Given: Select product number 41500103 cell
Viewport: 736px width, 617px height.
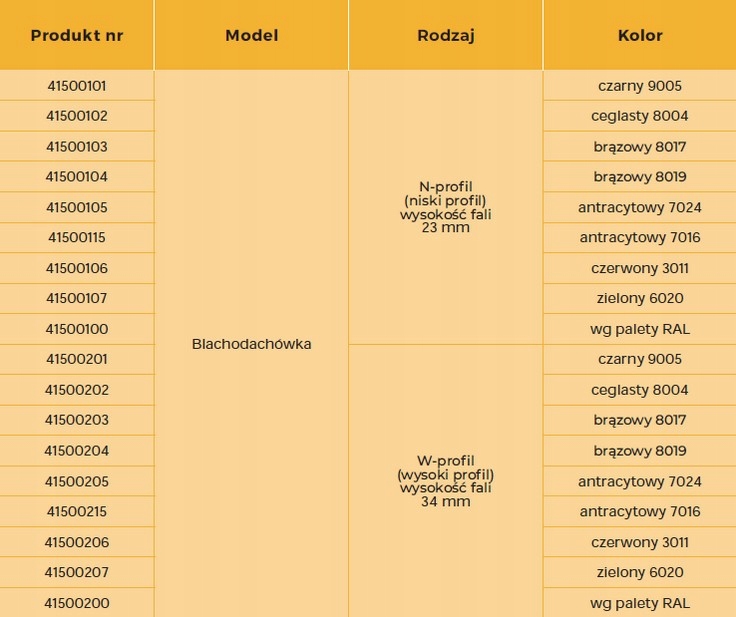Looking at the screenshot, I should coord(77,147).
